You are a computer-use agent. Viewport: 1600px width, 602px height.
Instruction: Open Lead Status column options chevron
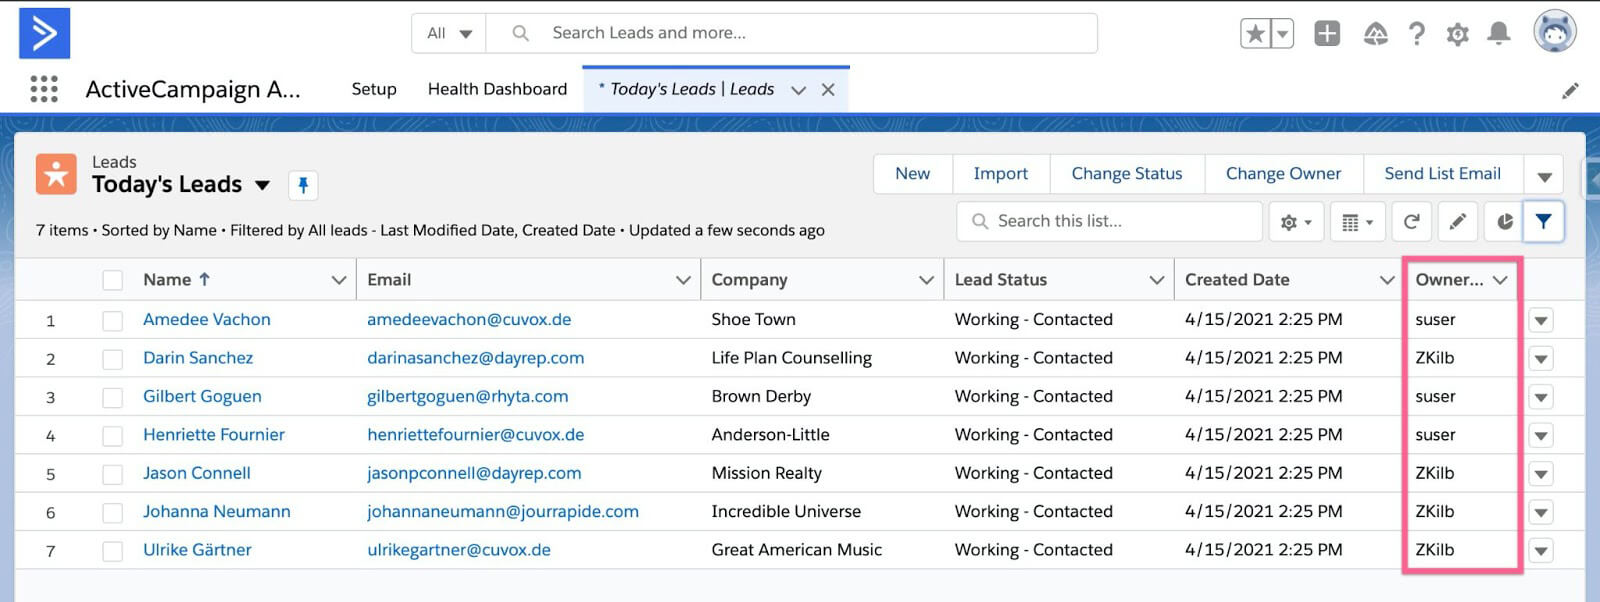1157,280
